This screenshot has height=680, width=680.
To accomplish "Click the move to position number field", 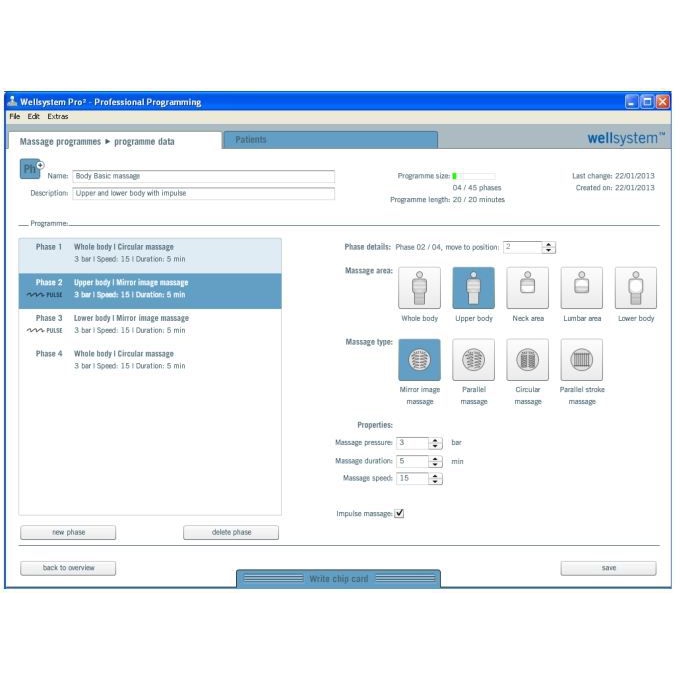I will click(x=523, y=247).
